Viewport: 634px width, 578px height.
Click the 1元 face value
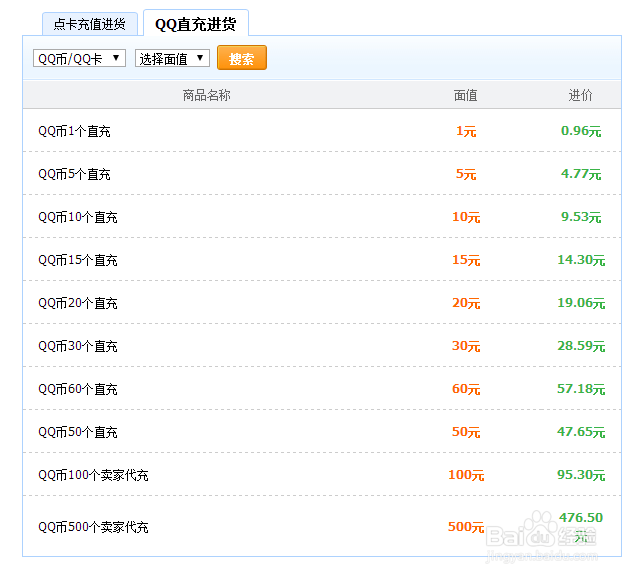(466, 131)
